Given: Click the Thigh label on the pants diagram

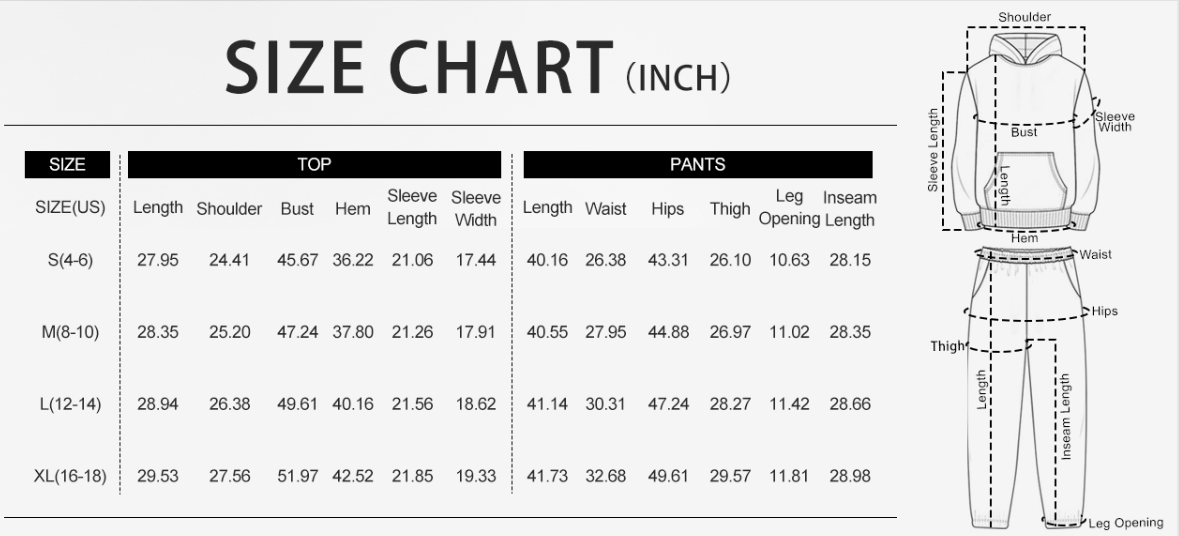Looking at the screenshot, I should [948, 346].
